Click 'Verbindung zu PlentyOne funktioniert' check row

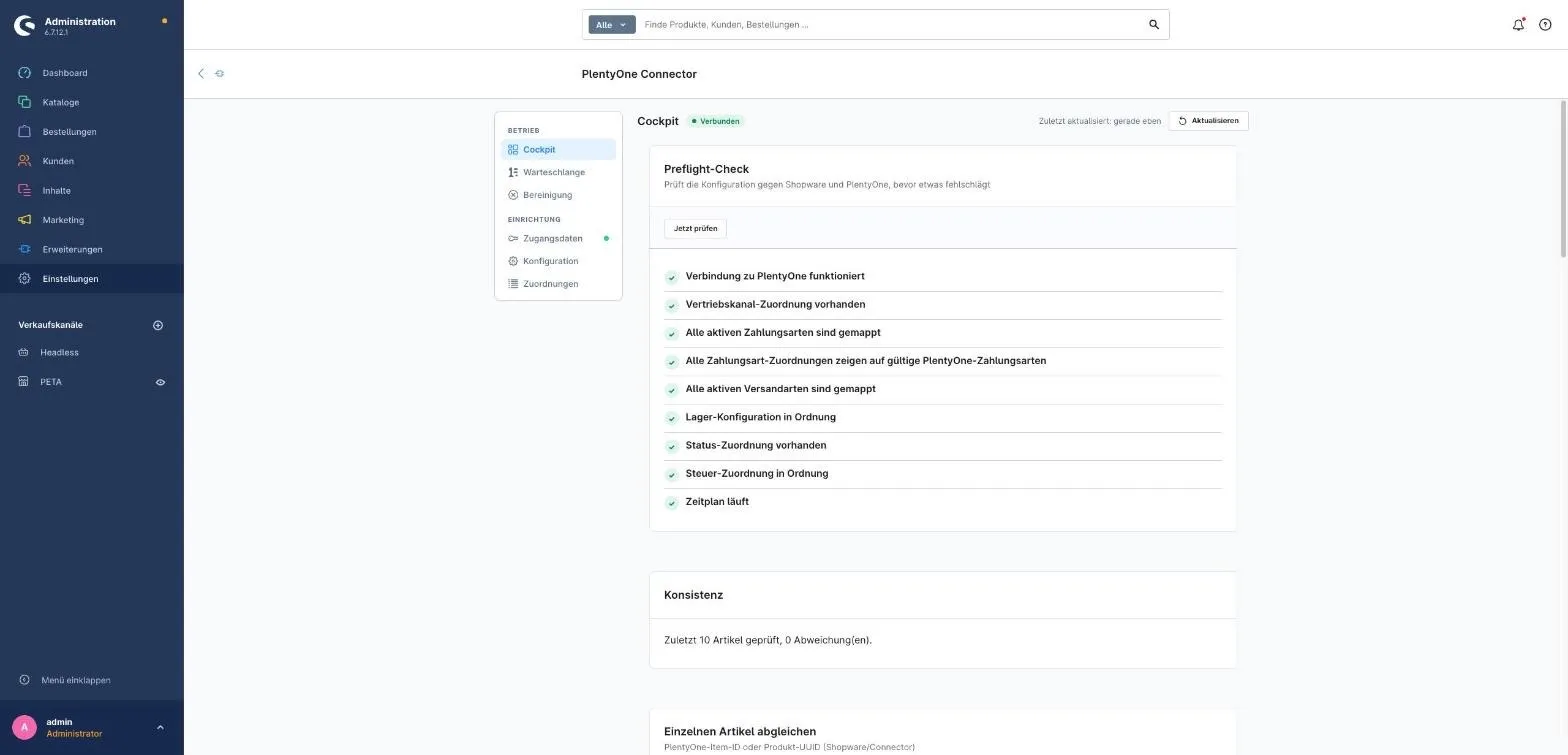pyautogui.click(x=943, y=277)
